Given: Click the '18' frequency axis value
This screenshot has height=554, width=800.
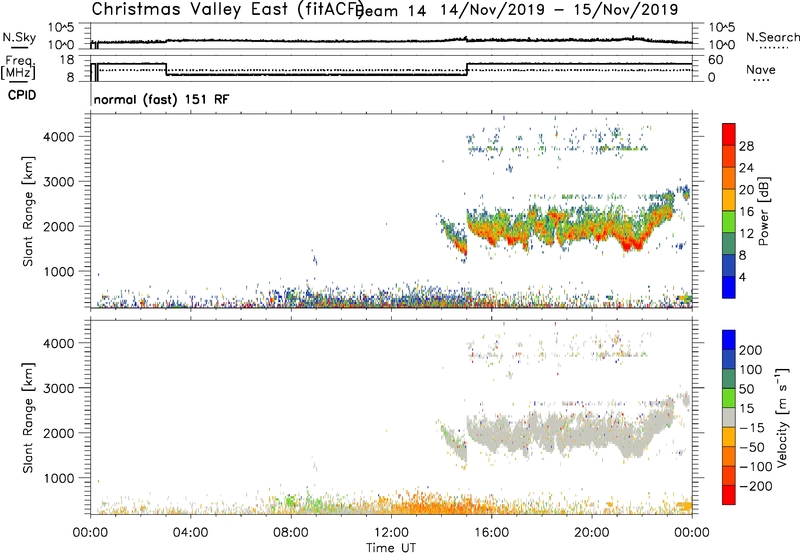Looking at the screenshot, I should 66,60.
